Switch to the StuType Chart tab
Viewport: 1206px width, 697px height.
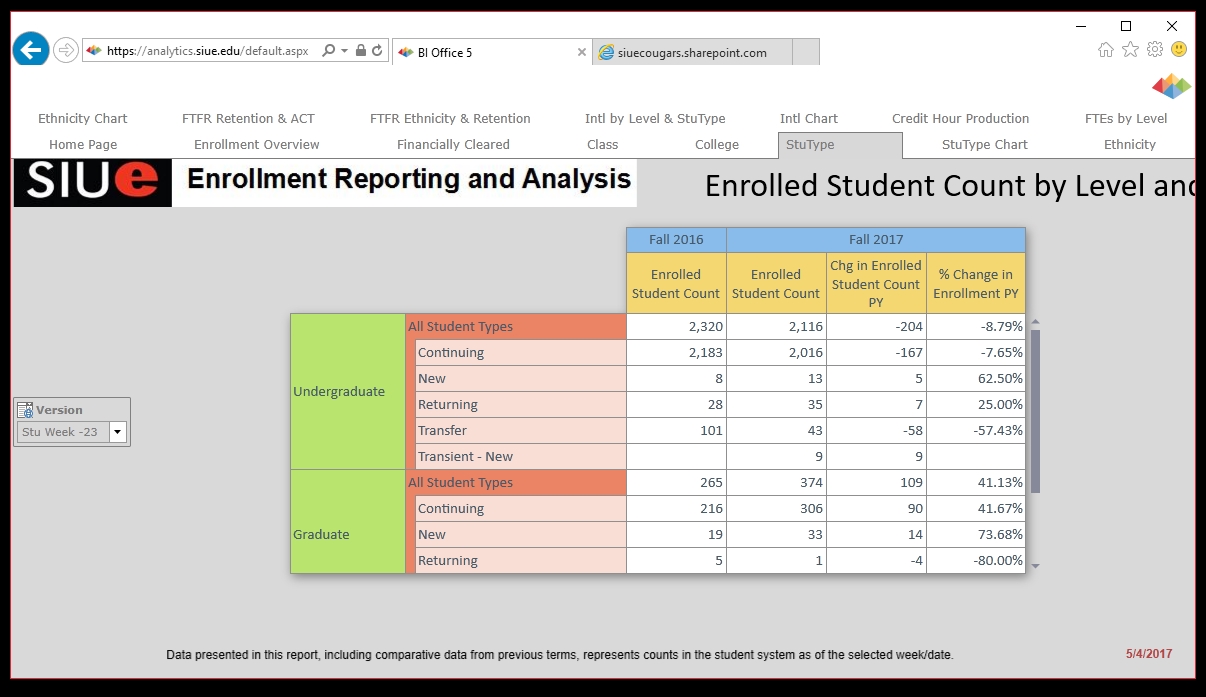point(984,145)
